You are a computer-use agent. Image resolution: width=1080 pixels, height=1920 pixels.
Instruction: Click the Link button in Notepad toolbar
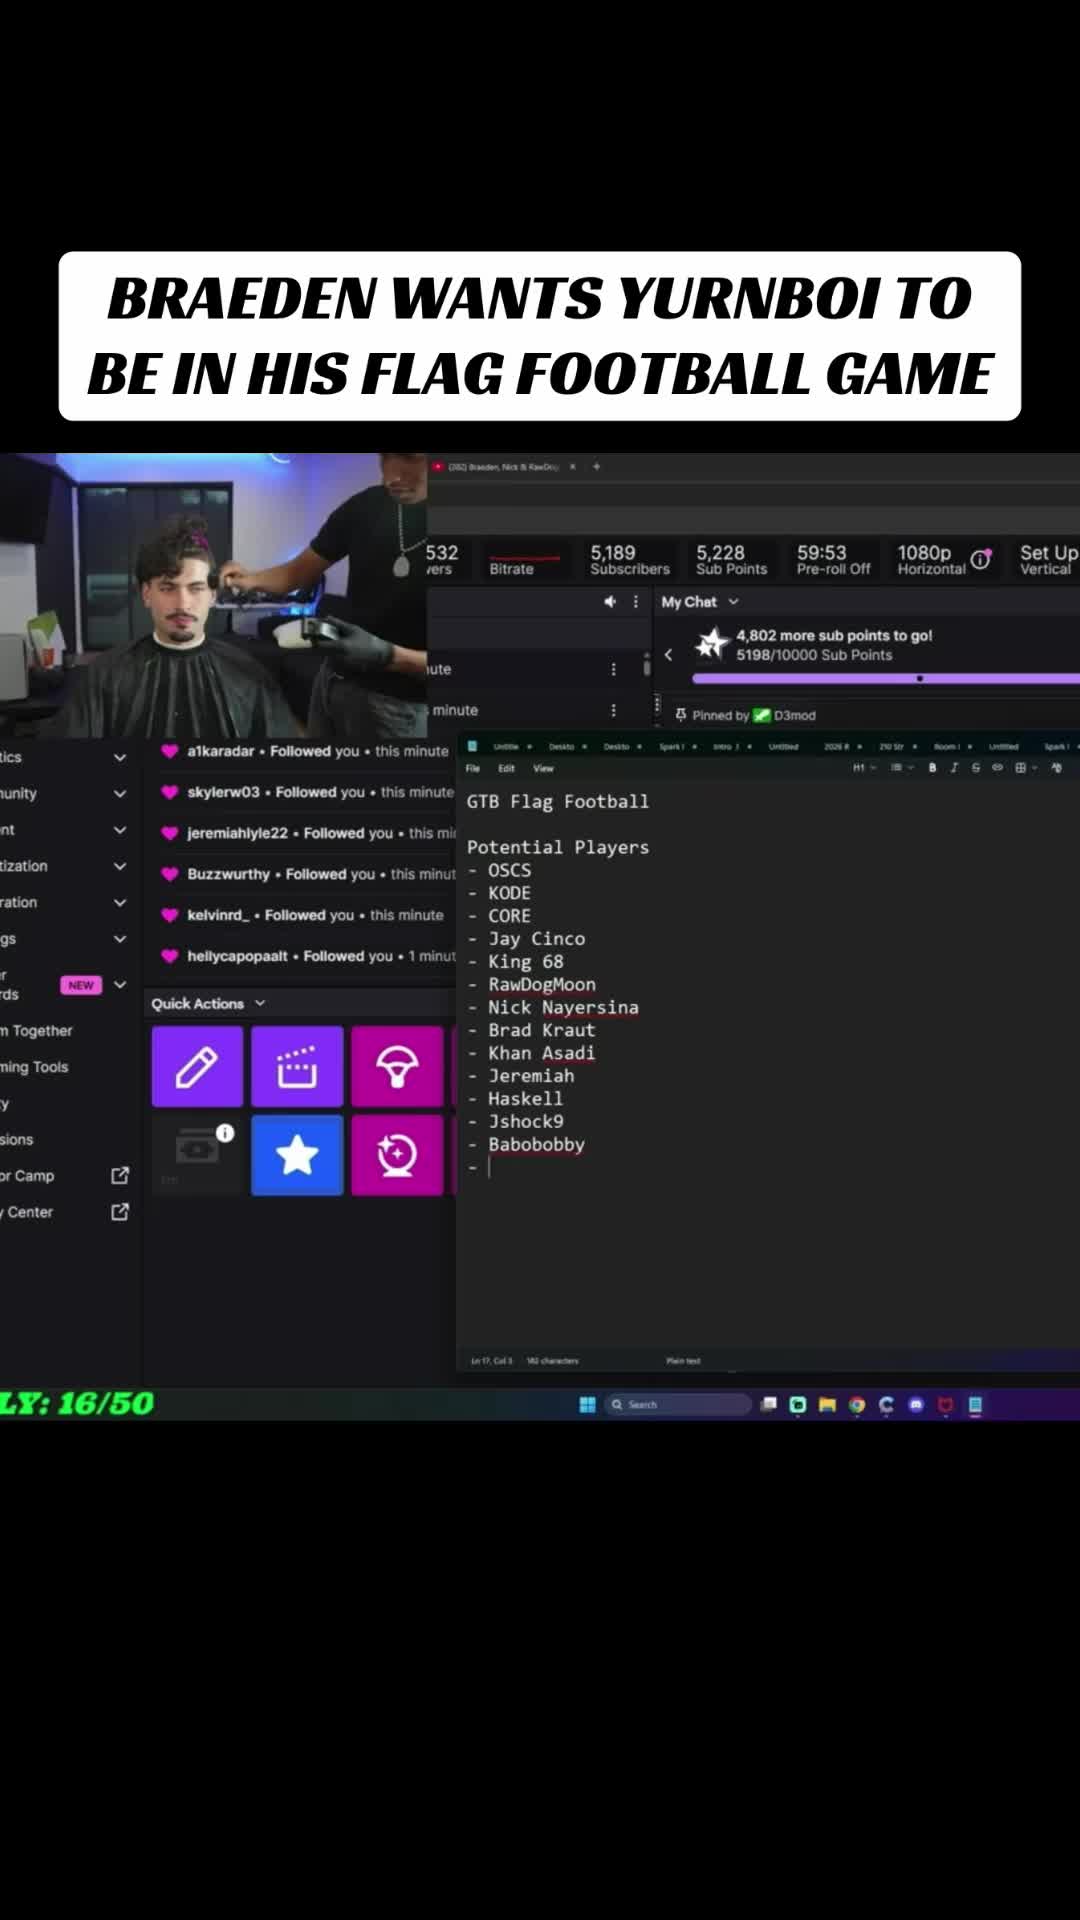click(x=997, y=767)
